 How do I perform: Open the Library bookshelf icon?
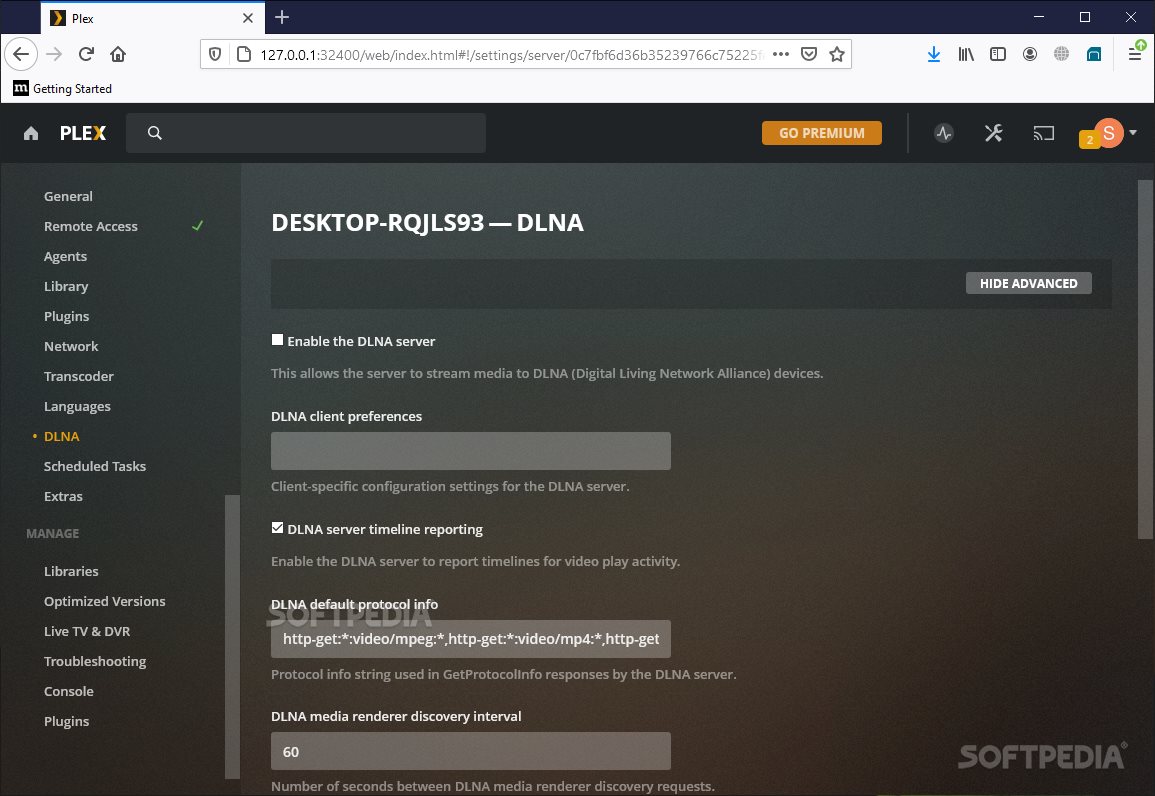966,54
